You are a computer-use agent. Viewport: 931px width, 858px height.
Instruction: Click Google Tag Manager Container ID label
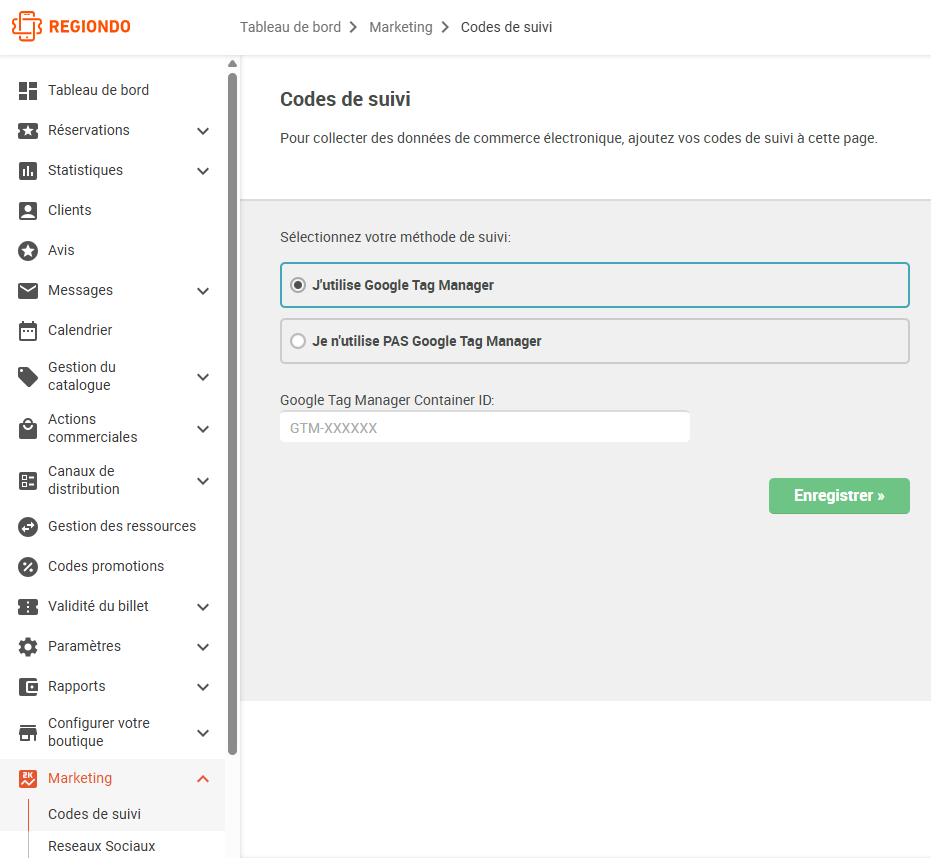[x=387, y=400]
